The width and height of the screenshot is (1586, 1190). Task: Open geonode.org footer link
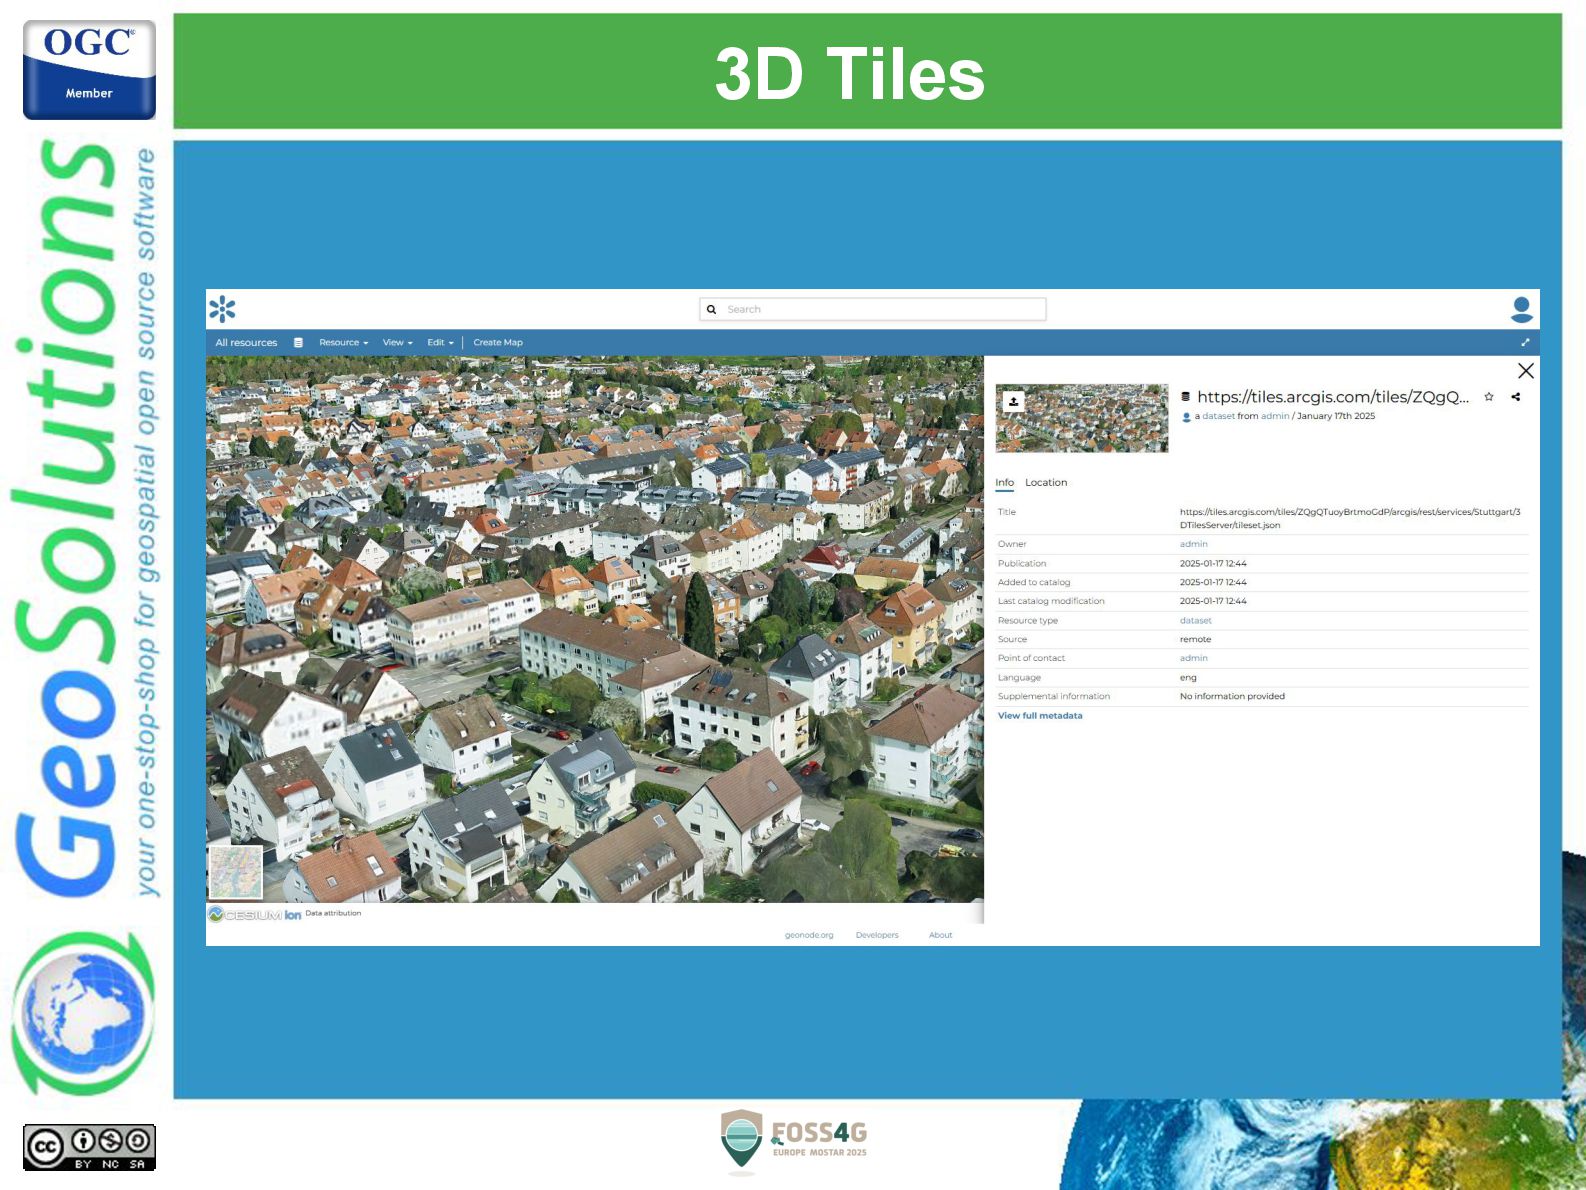(x=809, y=935)
